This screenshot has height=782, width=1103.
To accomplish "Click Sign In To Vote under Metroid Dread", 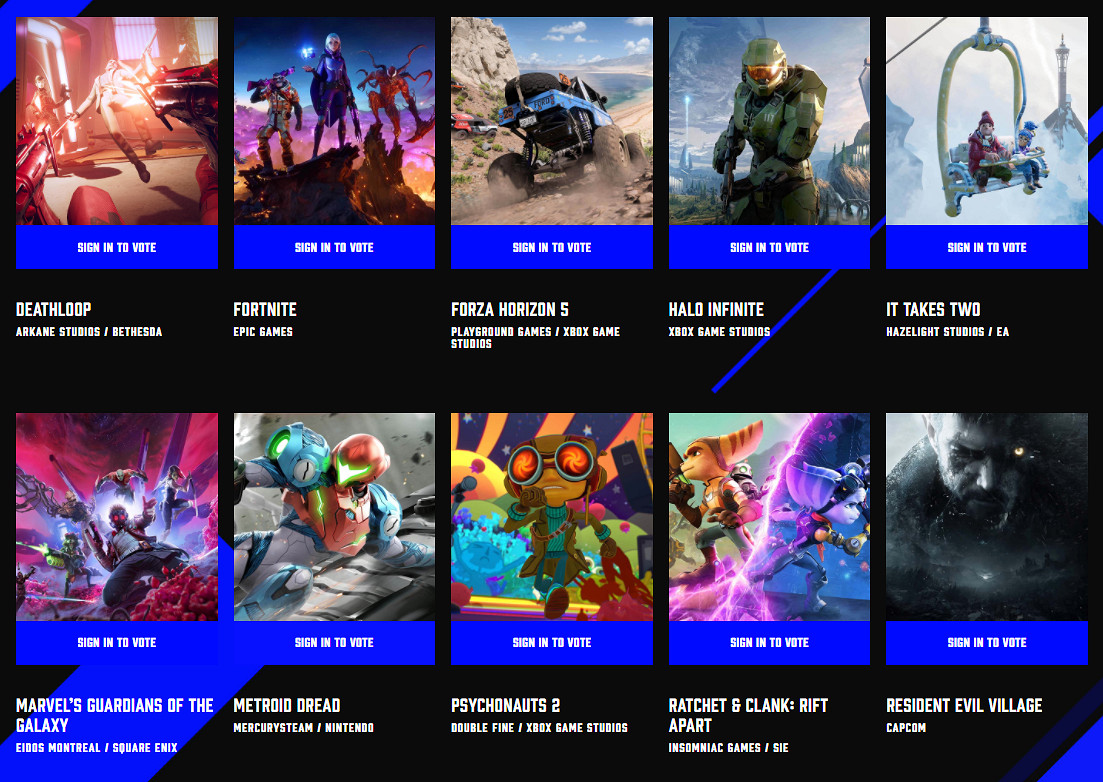I will [x=334, y=642].
